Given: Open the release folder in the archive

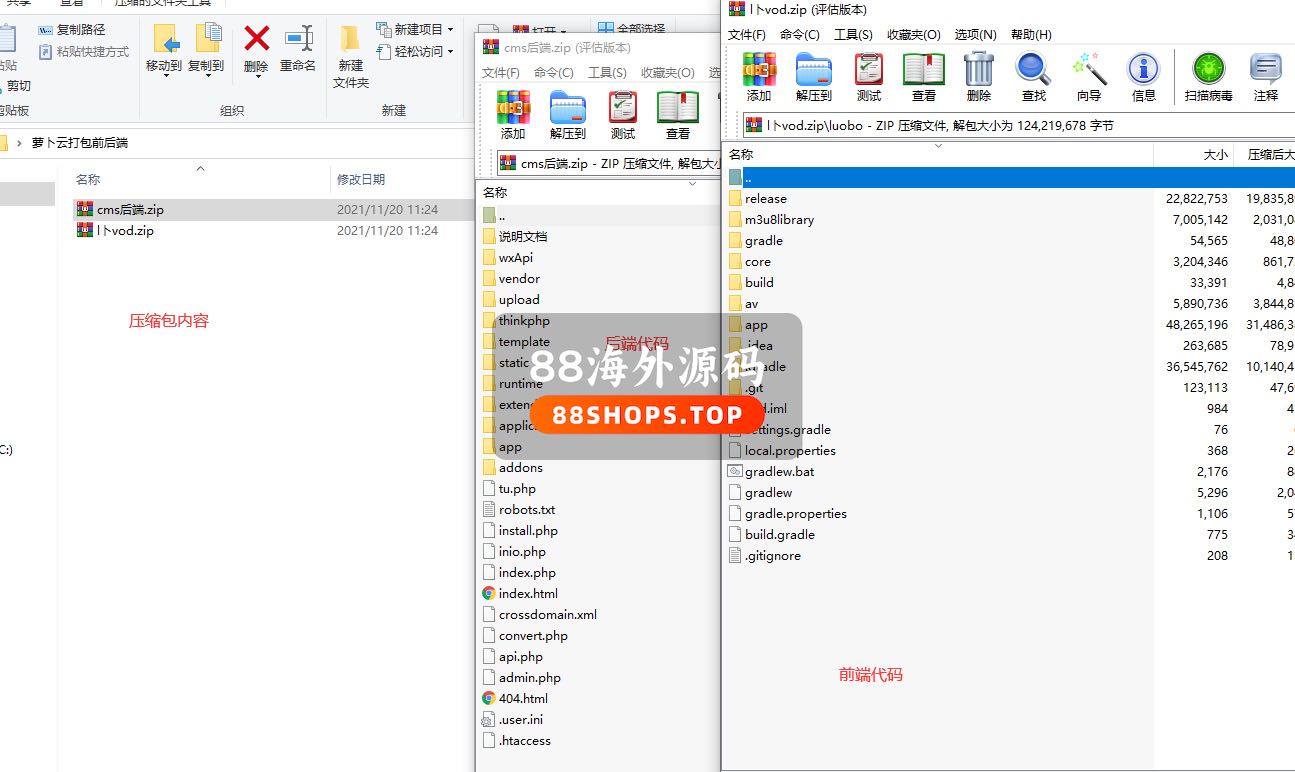Looking at the screenshot, I should (765, 199).
